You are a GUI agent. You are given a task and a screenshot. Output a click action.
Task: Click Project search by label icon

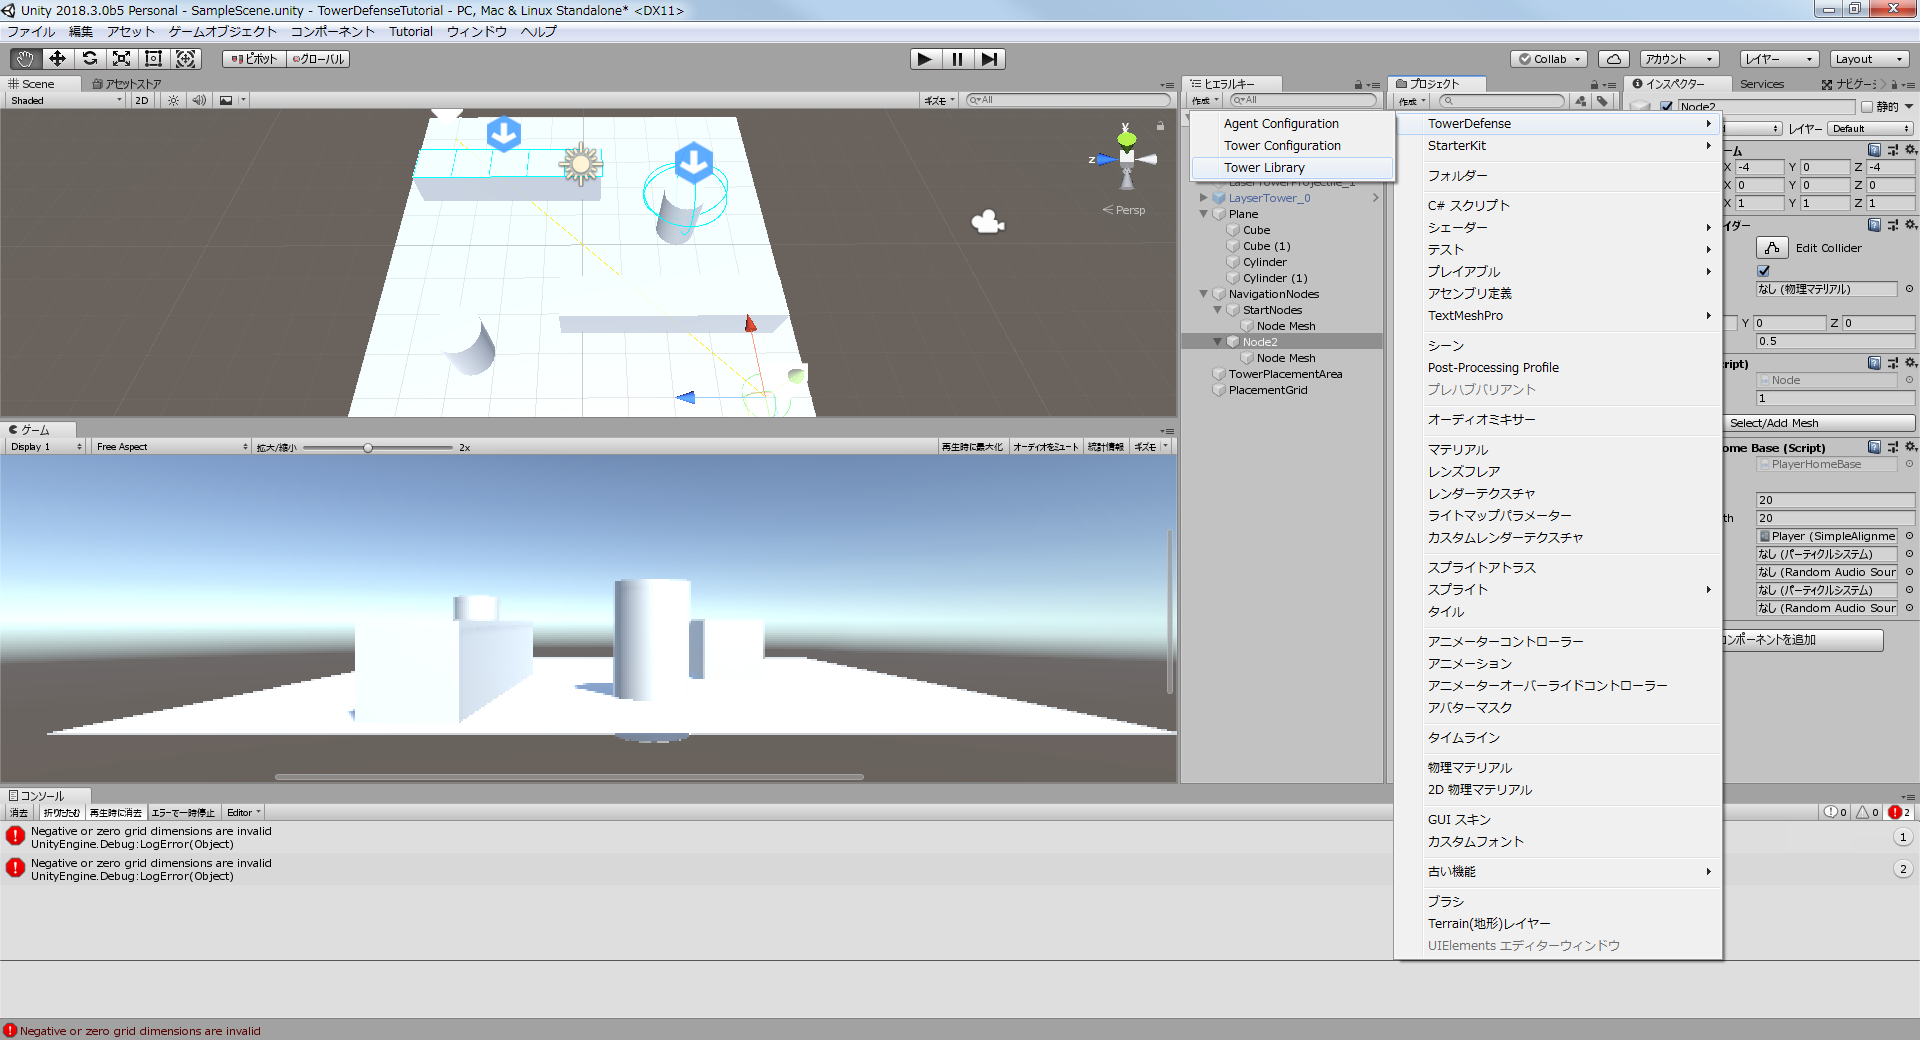coord(1602,101)
